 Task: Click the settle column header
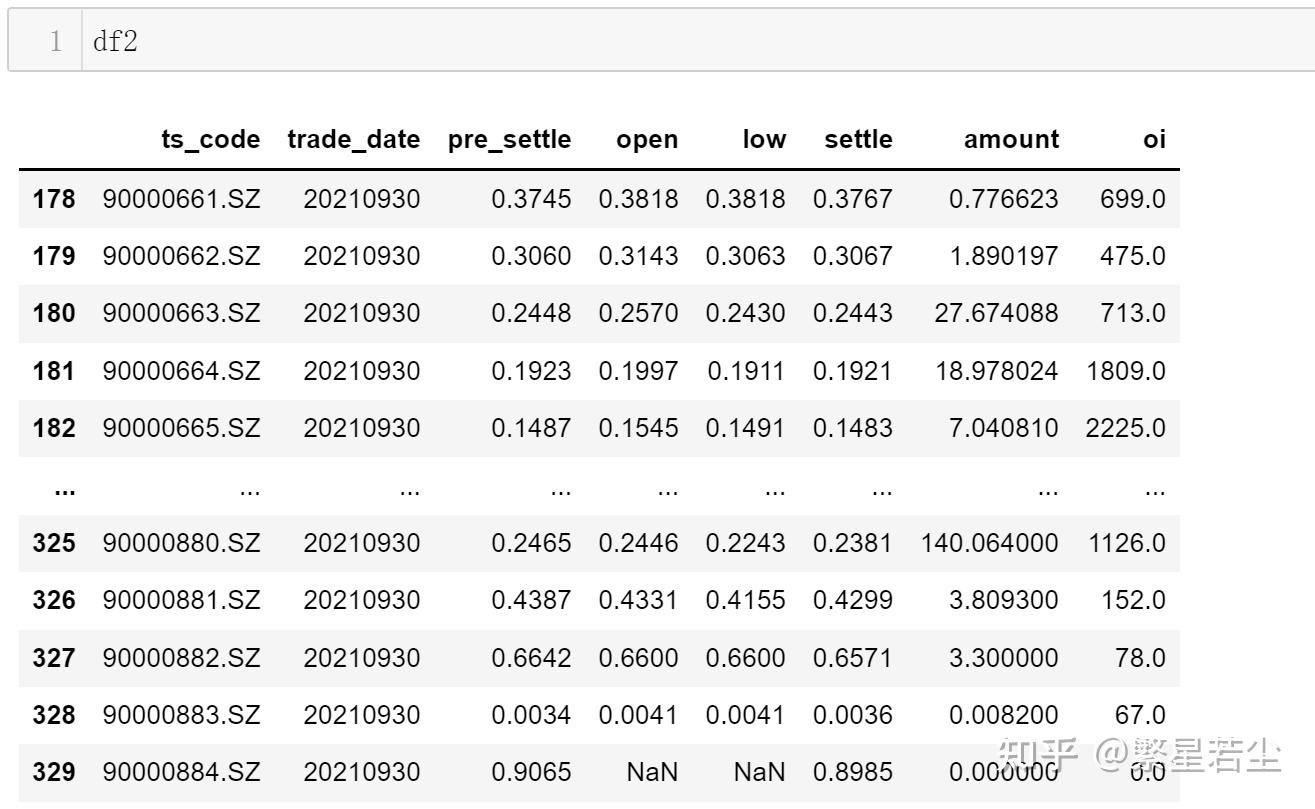(x=858, y=139)
